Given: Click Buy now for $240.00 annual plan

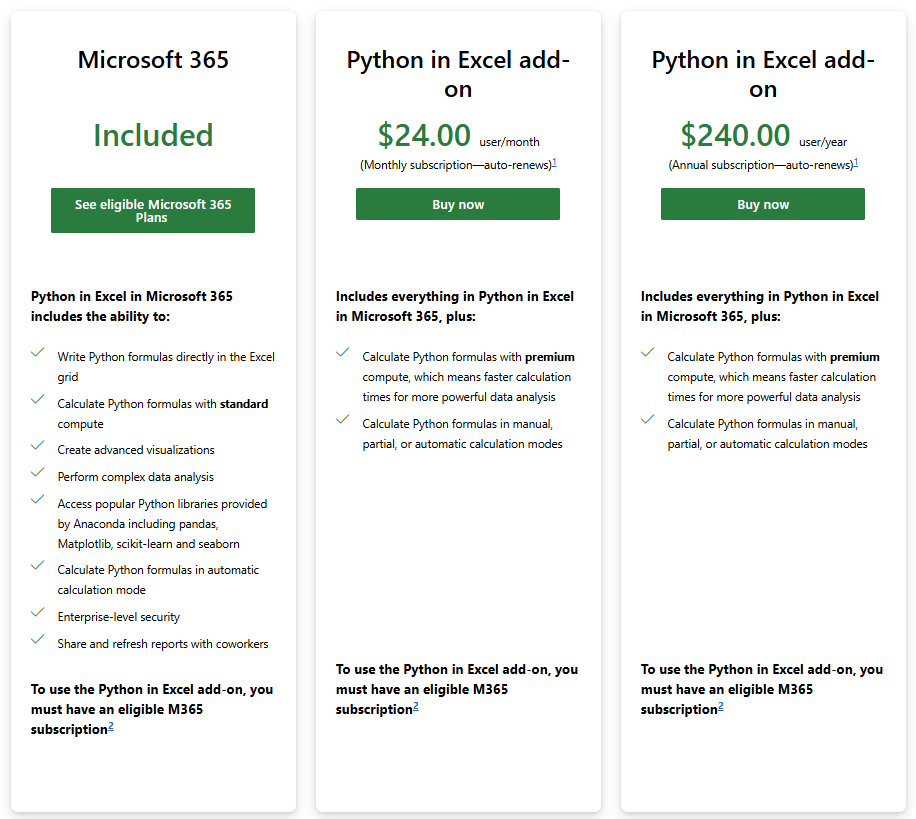Looking at the screenshot, I should pyautogui.click(x=762, y=204).
